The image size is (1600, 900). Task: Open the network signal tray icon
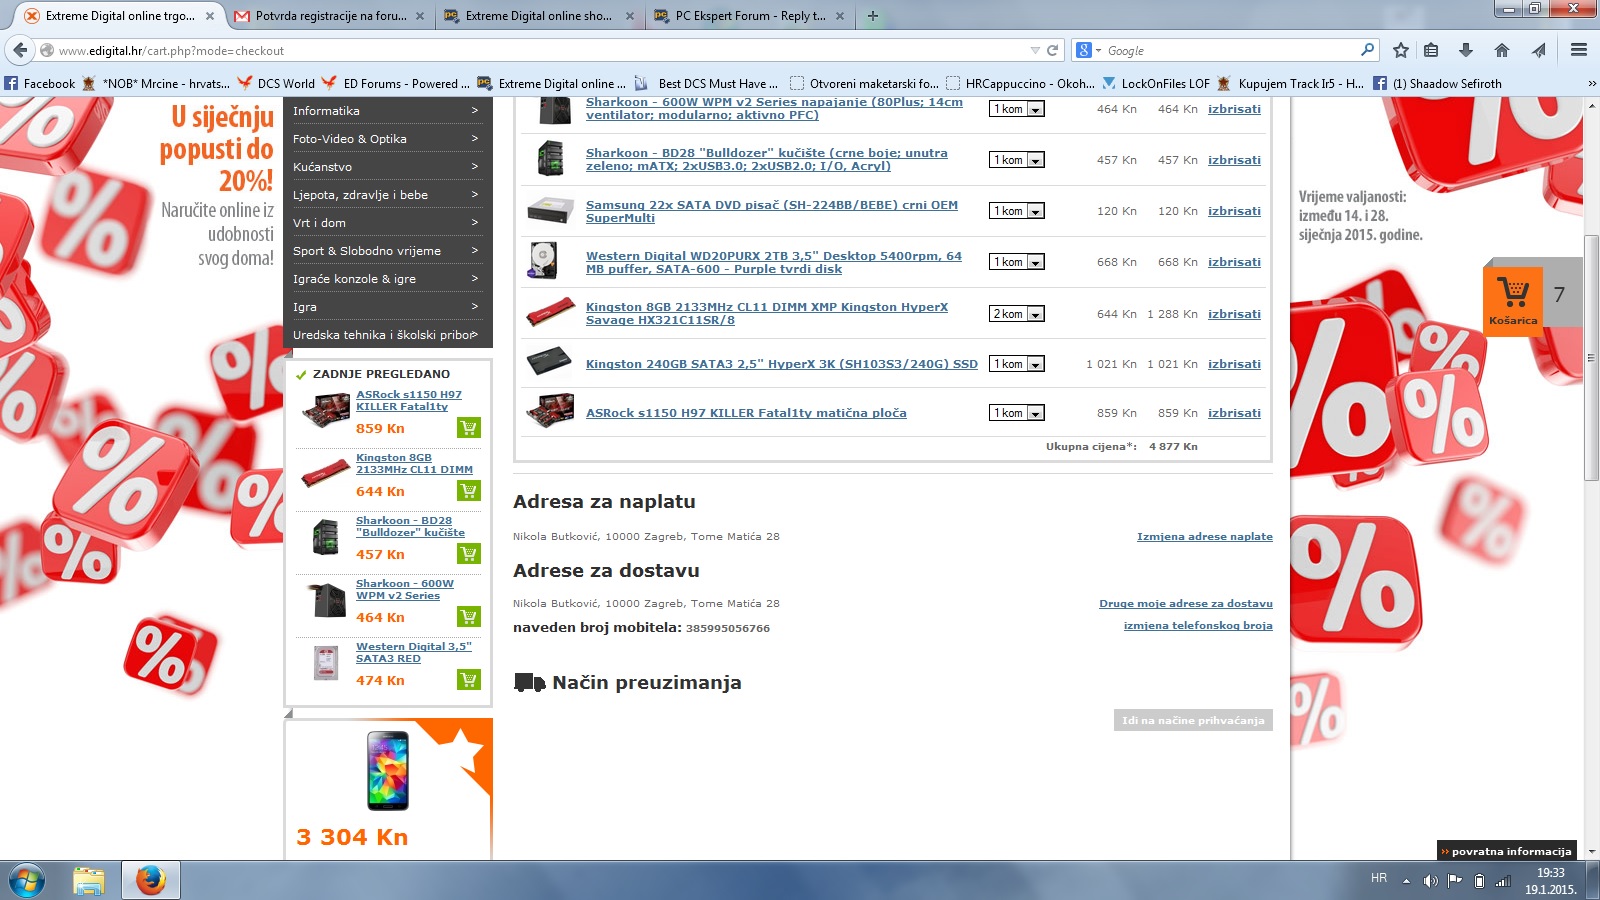click(x=1503, y=881)
